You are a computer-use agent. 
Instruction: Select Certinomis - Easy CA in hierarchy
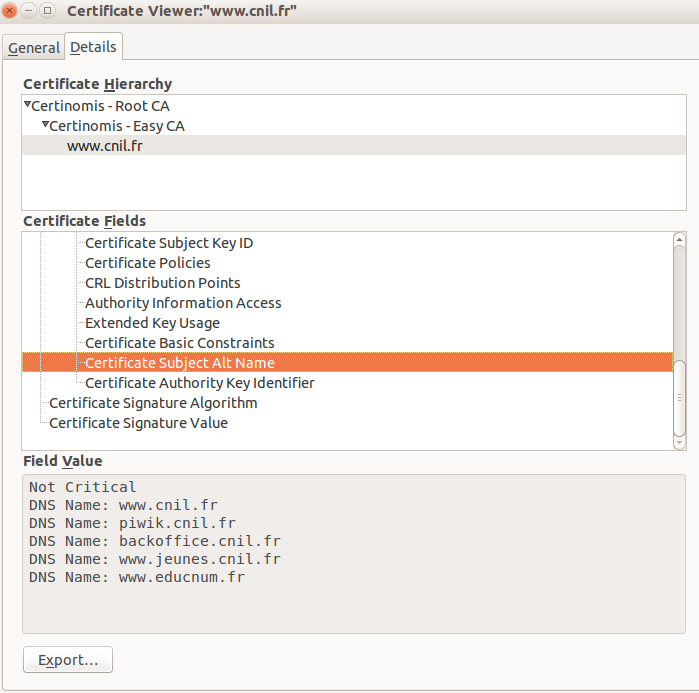pyautogui.click(x=117, y=126)
